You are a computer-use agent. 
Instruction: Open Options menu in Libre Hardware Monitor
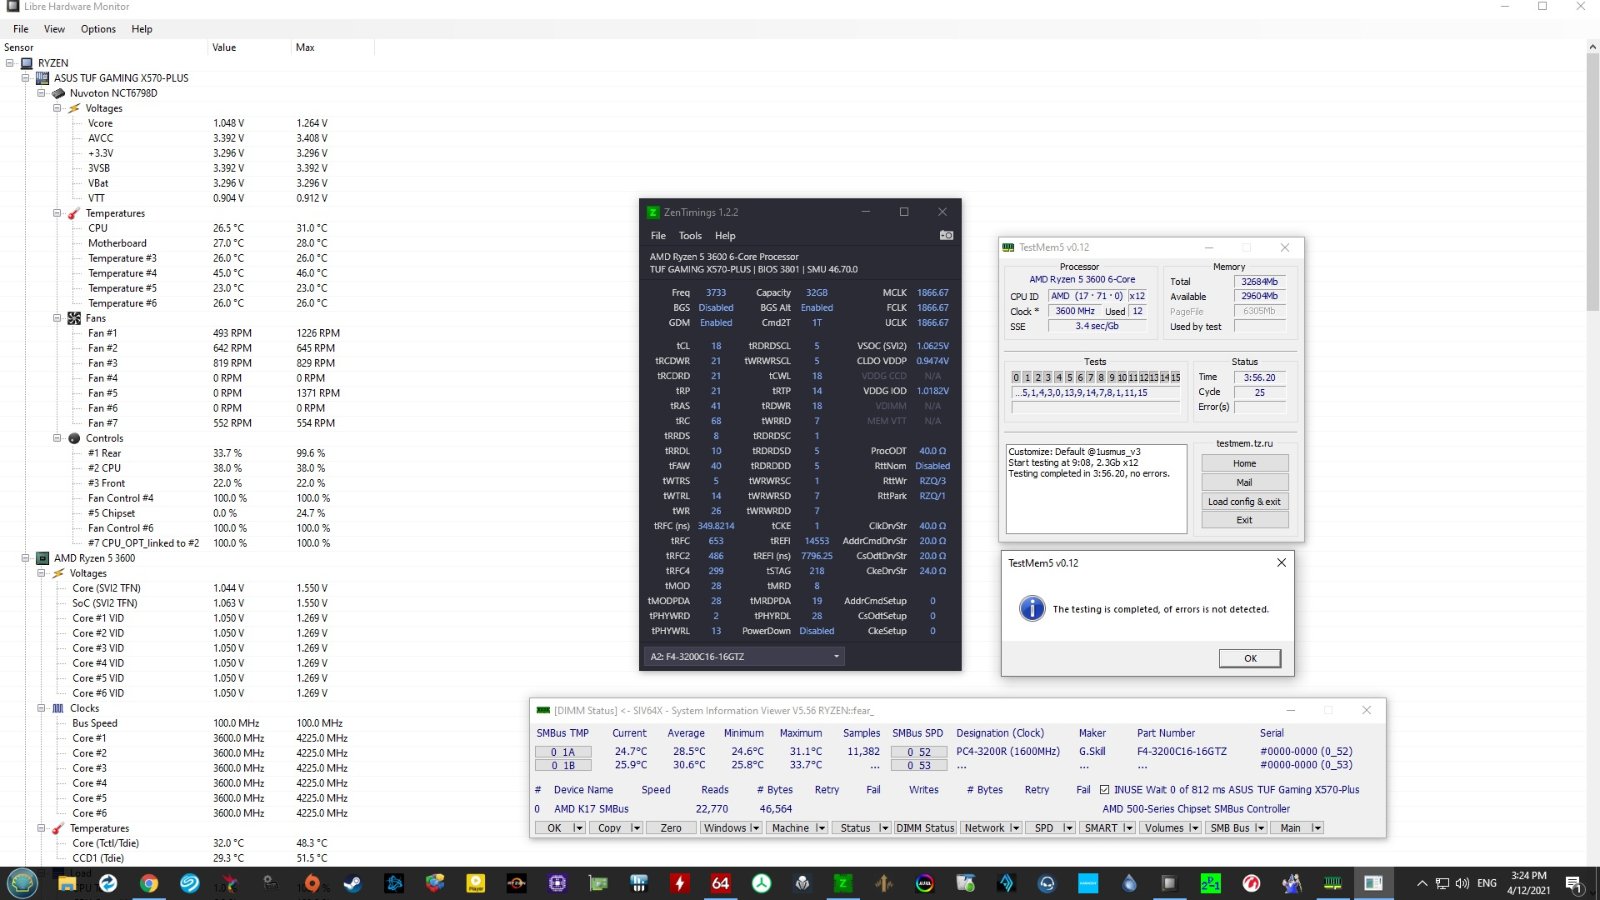pos(98,29)
